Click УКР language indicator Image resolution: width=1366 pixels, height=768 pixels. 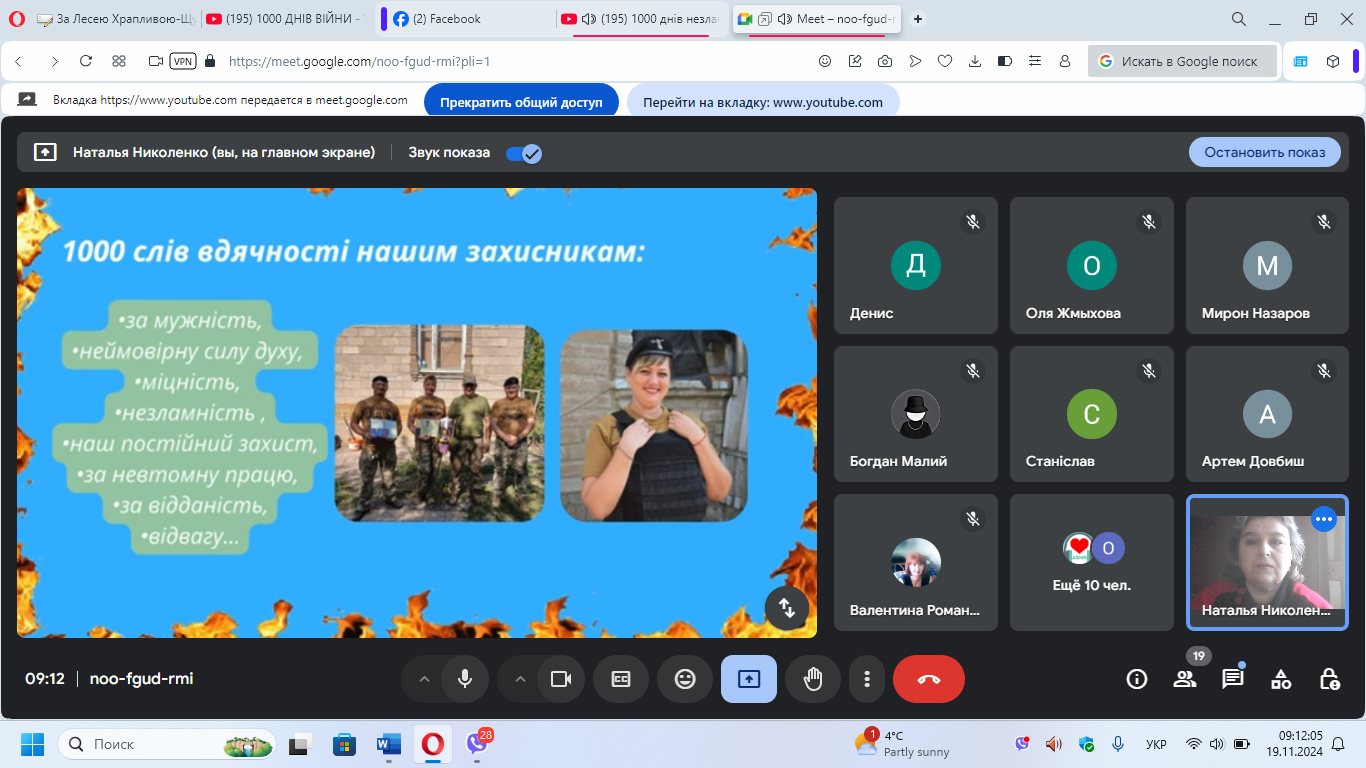point(1156,744)
